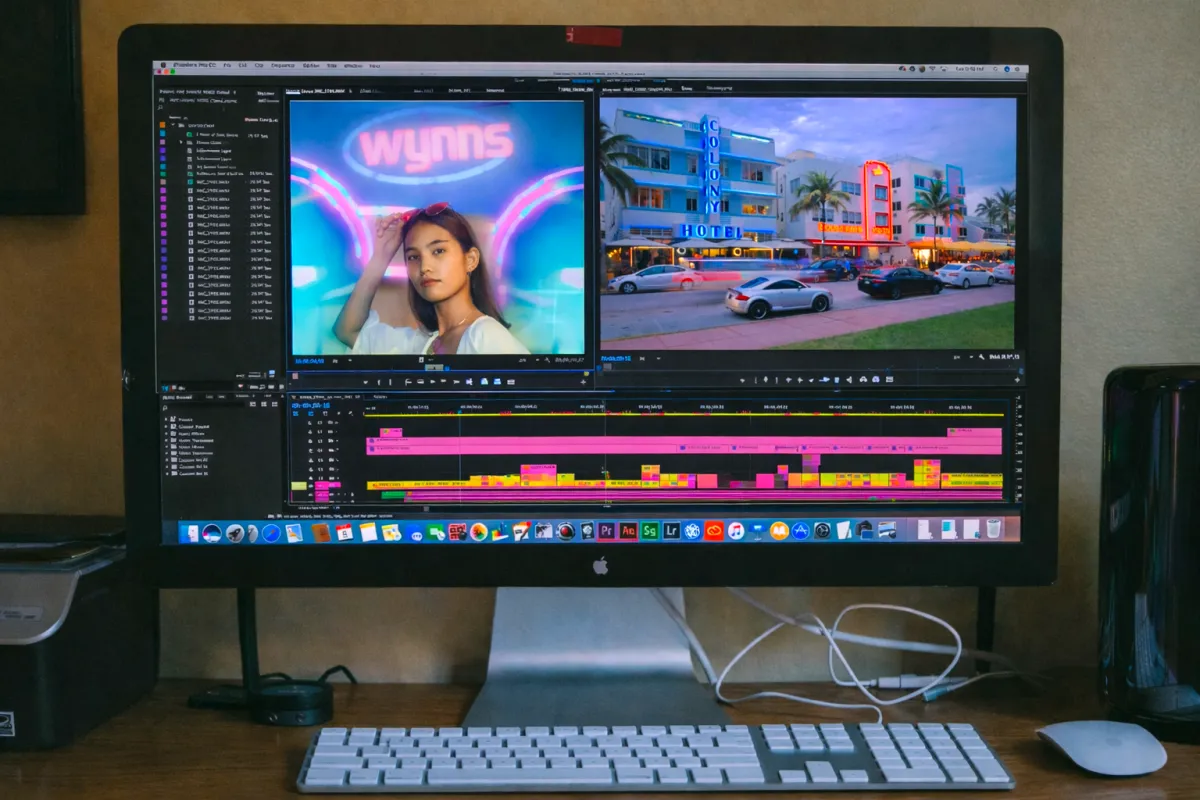Expand the Presets folder in Effects panel

(x=166, y=419)
